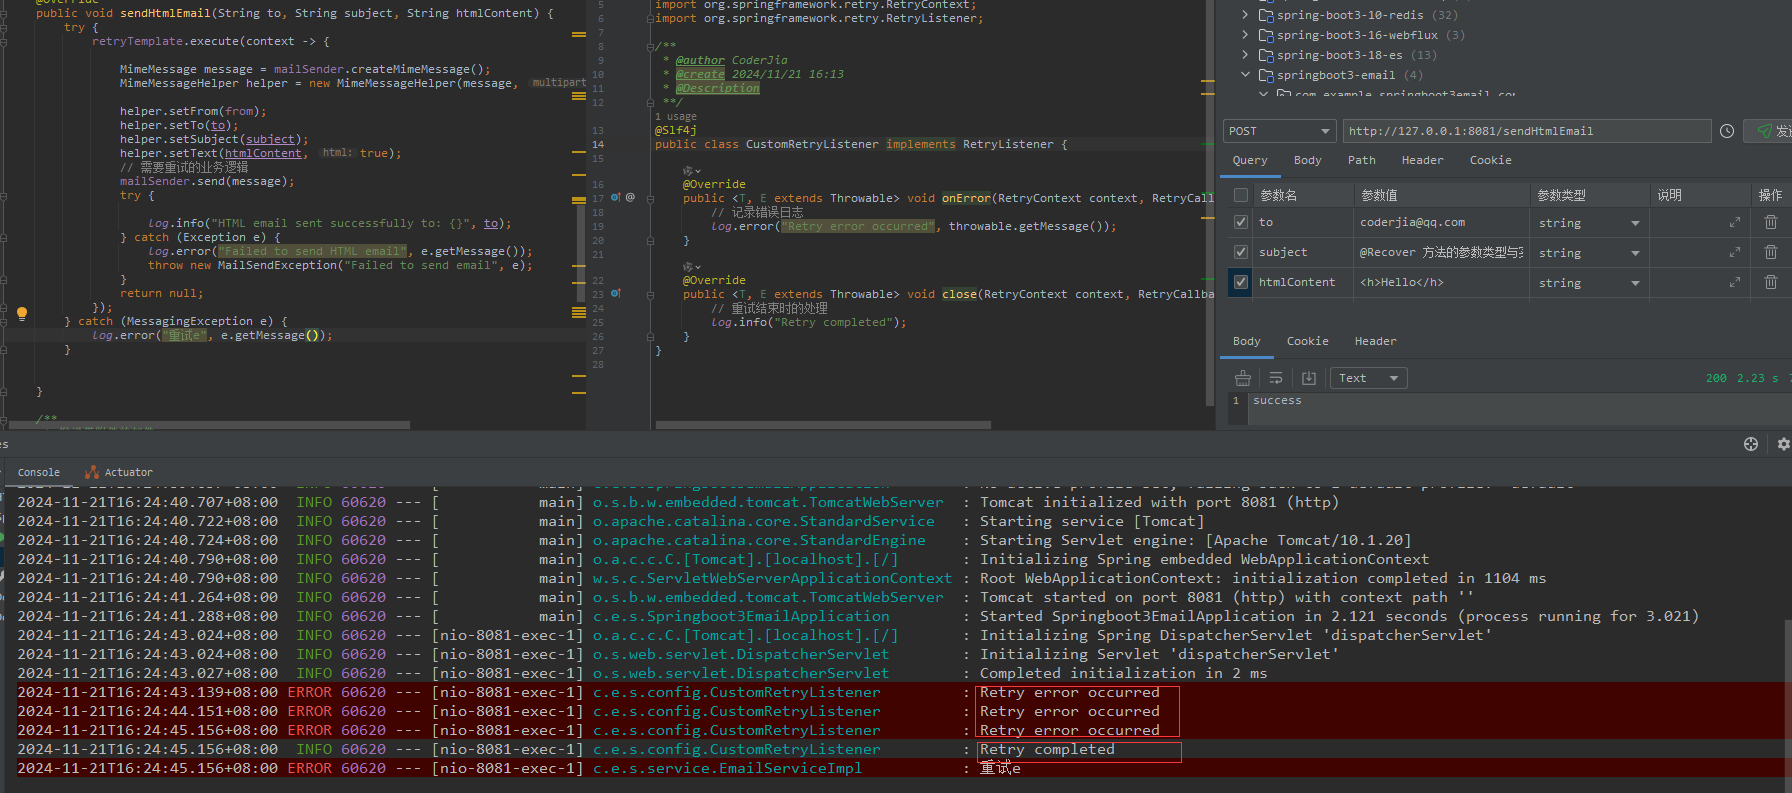Click the EmailServiceImpl logger link in console
The height and width of the screenshot is (793, 1792).
click(727, 768)
